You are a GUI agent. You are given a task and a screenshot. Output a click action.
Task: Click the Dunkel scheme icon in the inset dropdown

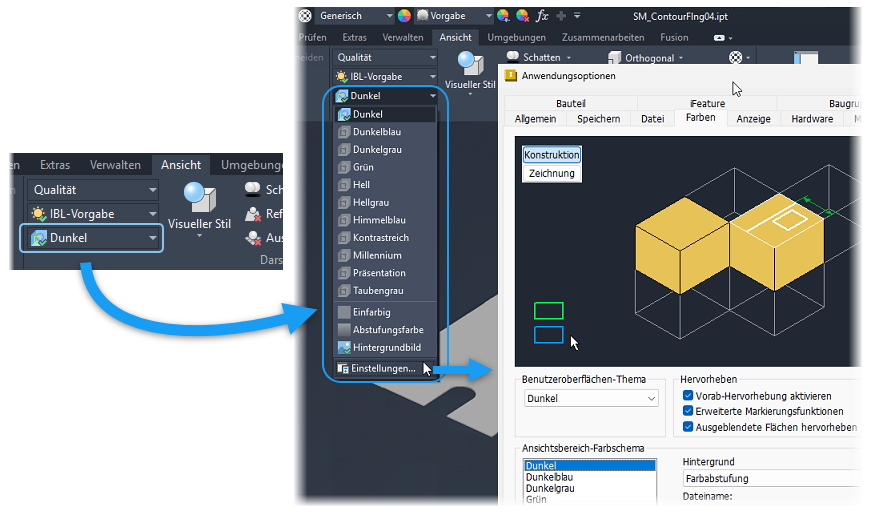(x=39, y=238)
